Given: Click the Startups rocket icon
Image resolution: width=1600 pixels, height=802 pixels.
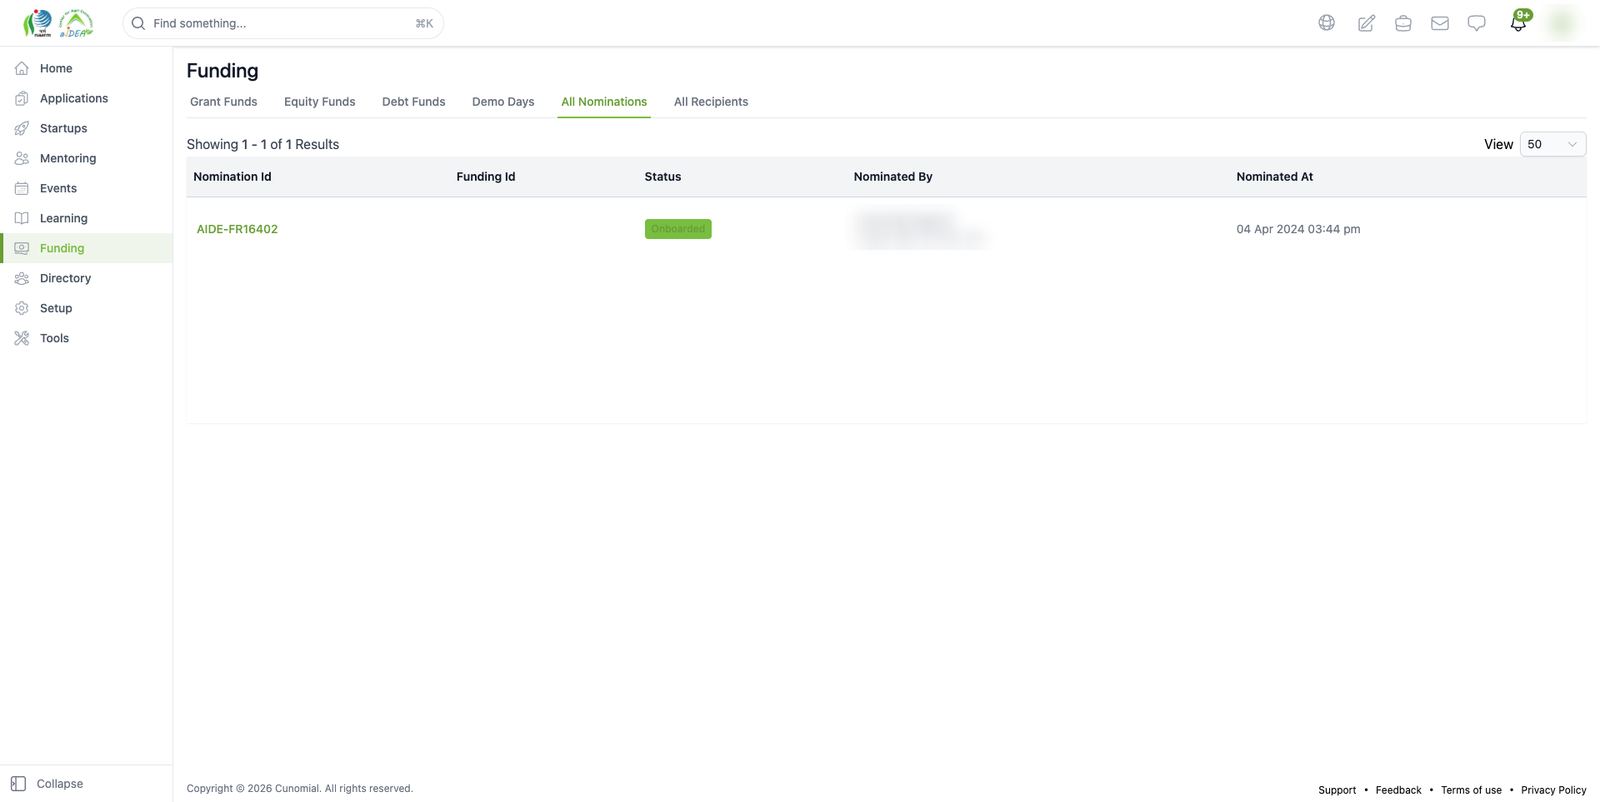Looking at the screenshot, I should tap(21, 128).
